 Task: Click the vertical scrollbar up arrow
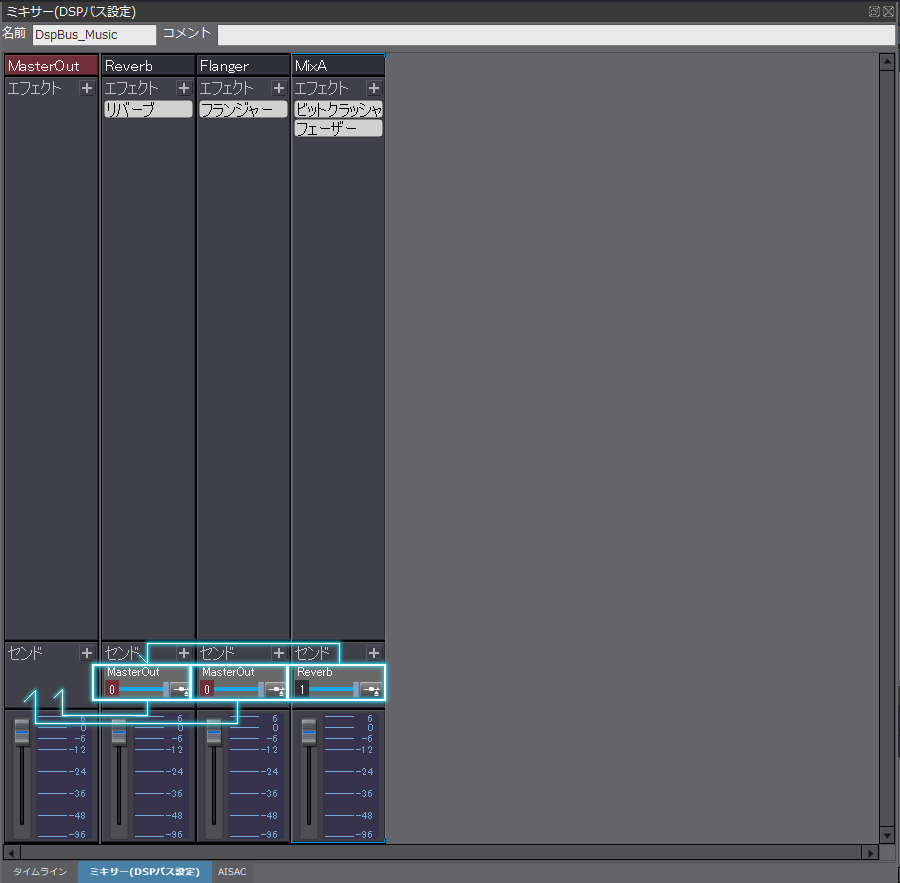point(887,61)
